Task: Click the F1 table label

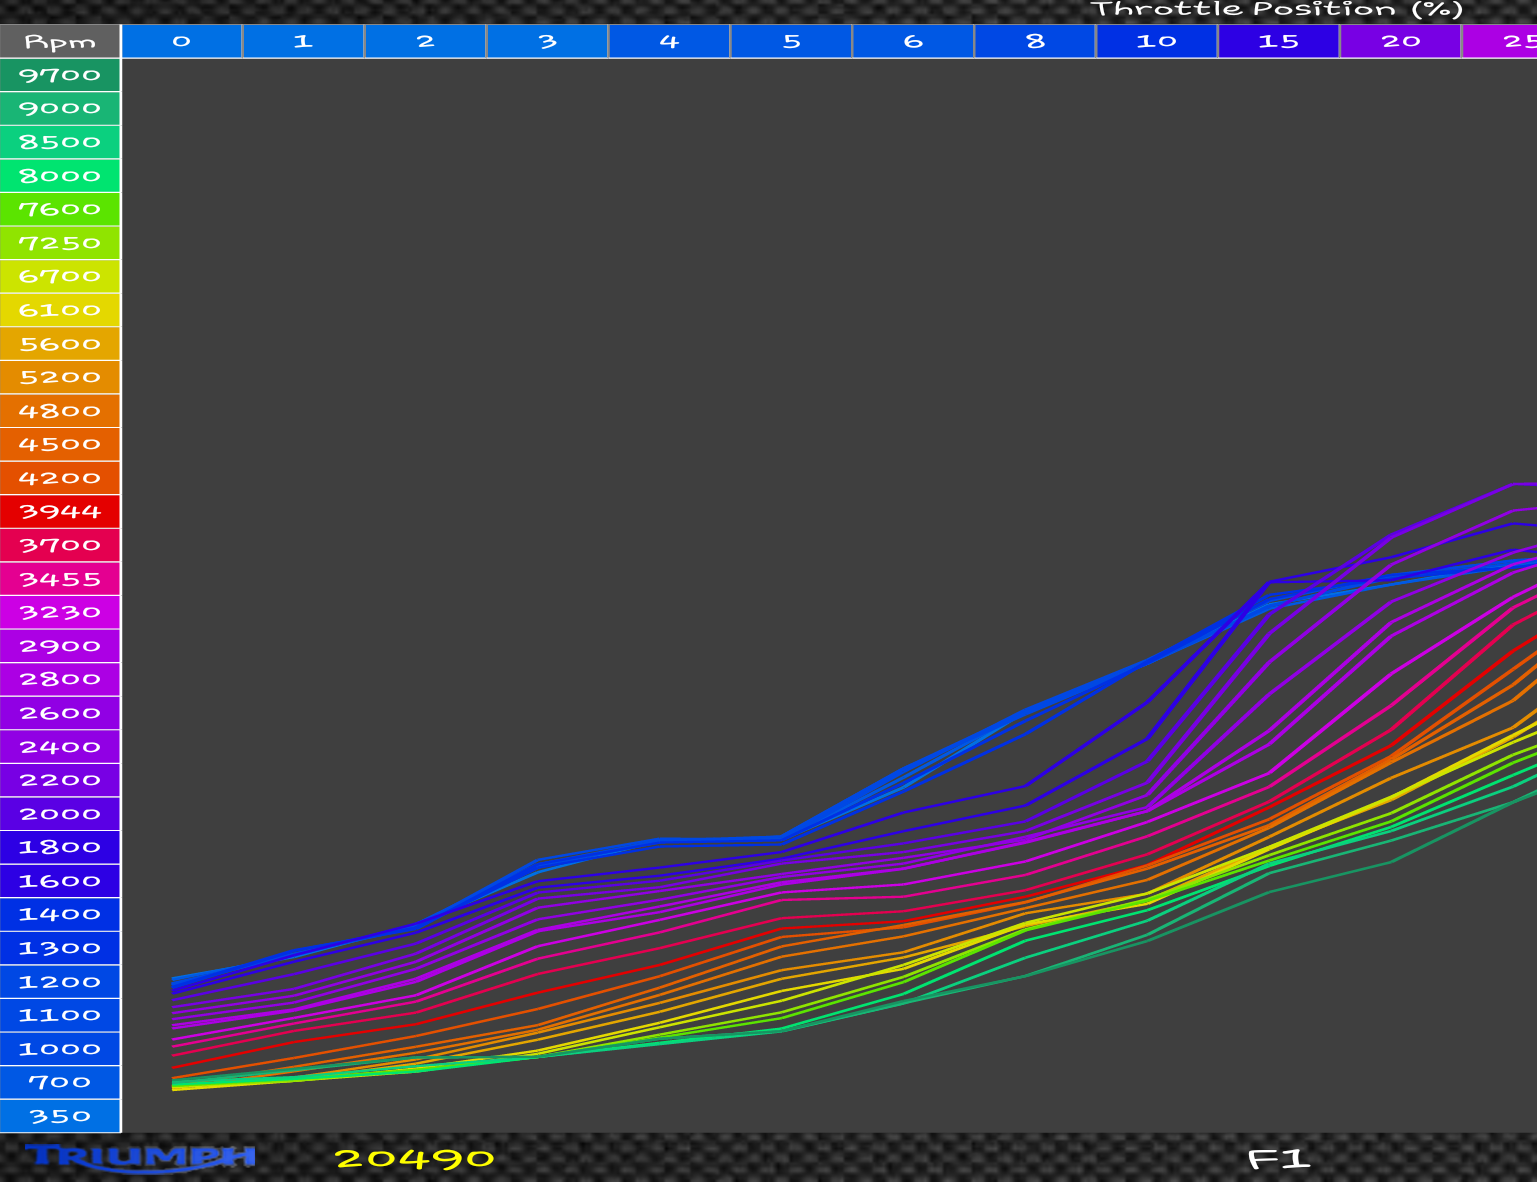Action: point(1279,1159)
